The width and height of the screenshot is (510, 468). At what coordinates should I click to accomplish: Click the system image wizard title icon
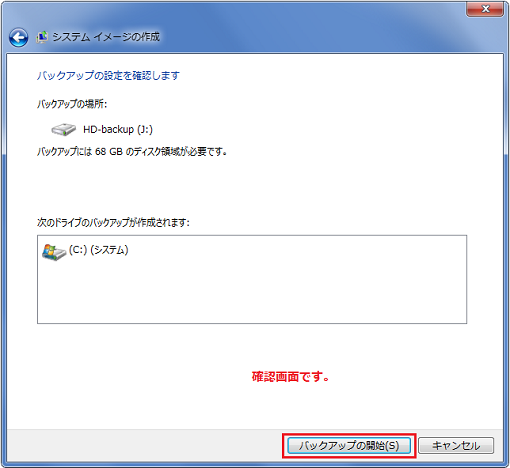coord(42,37)
